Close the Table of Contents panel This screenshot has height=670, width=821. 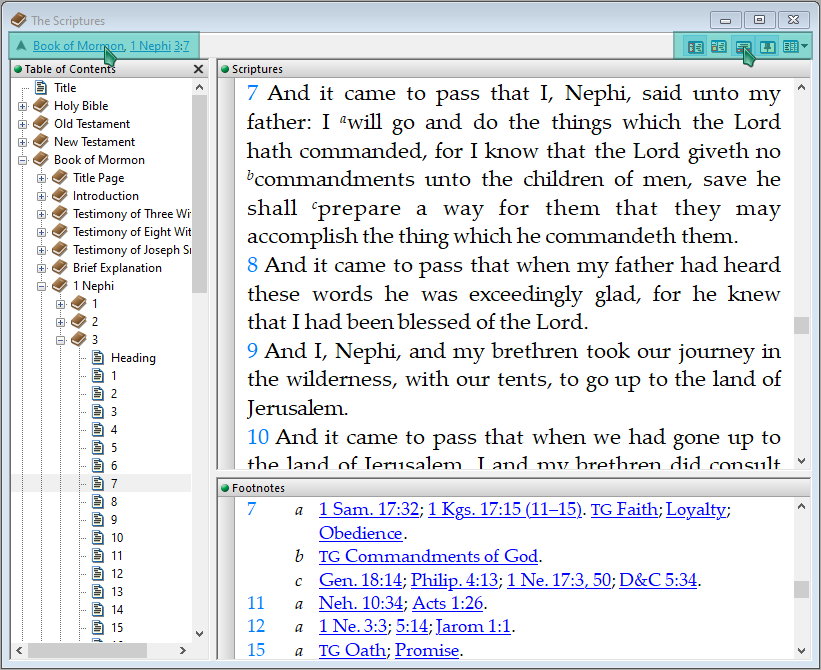198,69
